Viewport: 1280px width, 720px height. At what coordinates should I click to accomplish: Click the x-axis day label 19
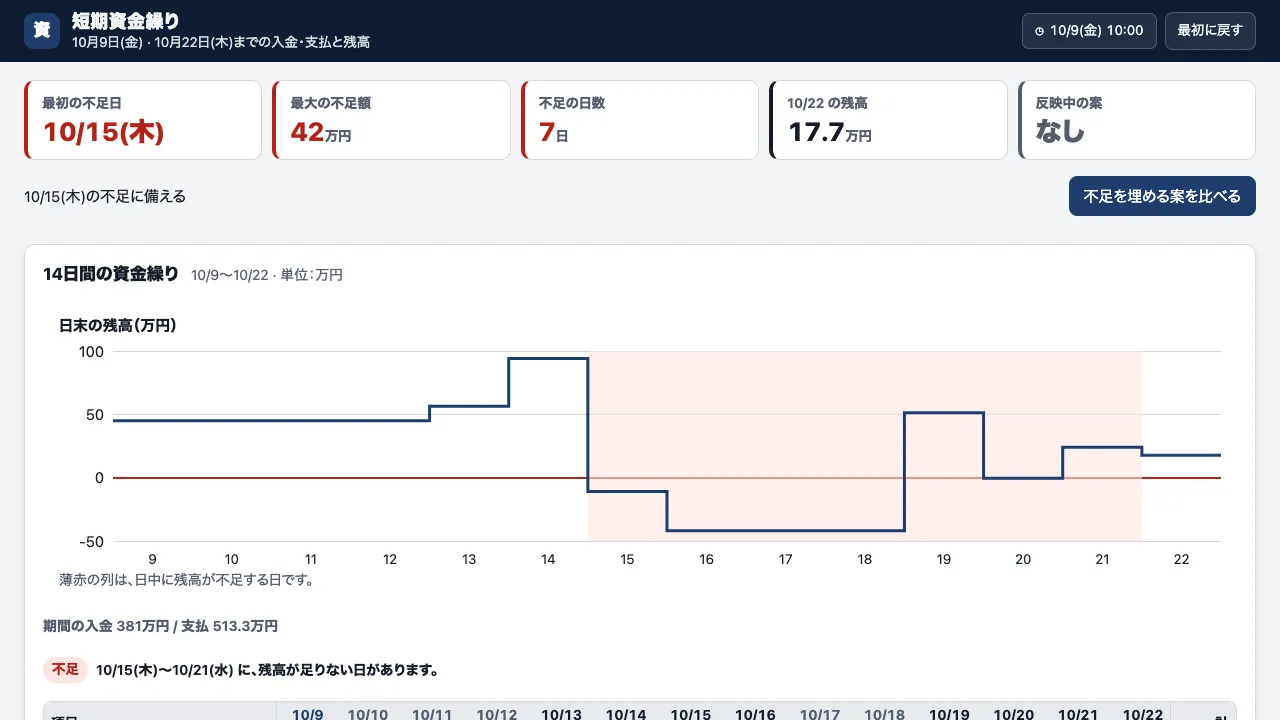point(944,560)
